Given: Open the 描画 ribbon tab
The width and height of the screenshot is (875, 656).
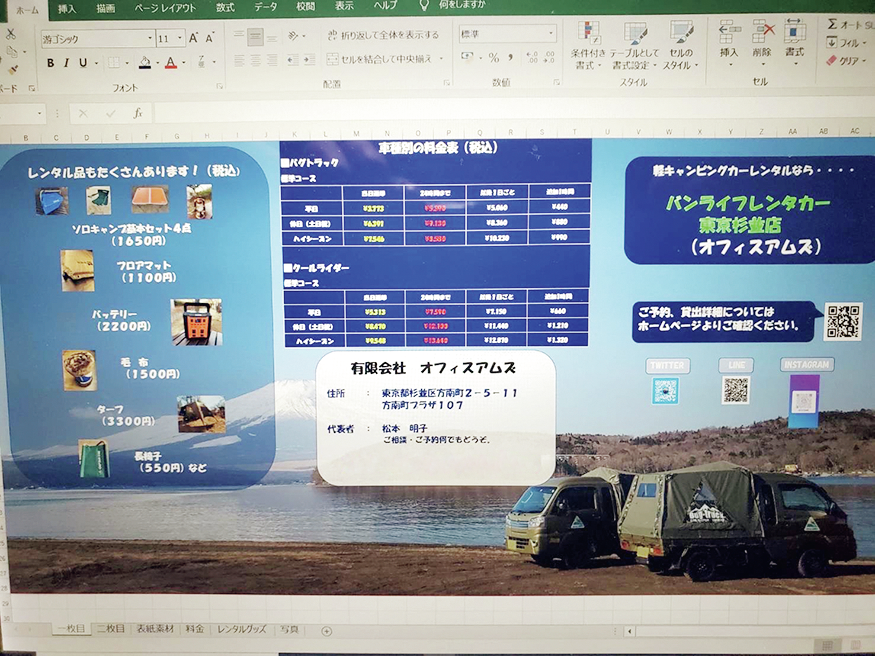Looking at the screenshot, I should coord(105,8).
